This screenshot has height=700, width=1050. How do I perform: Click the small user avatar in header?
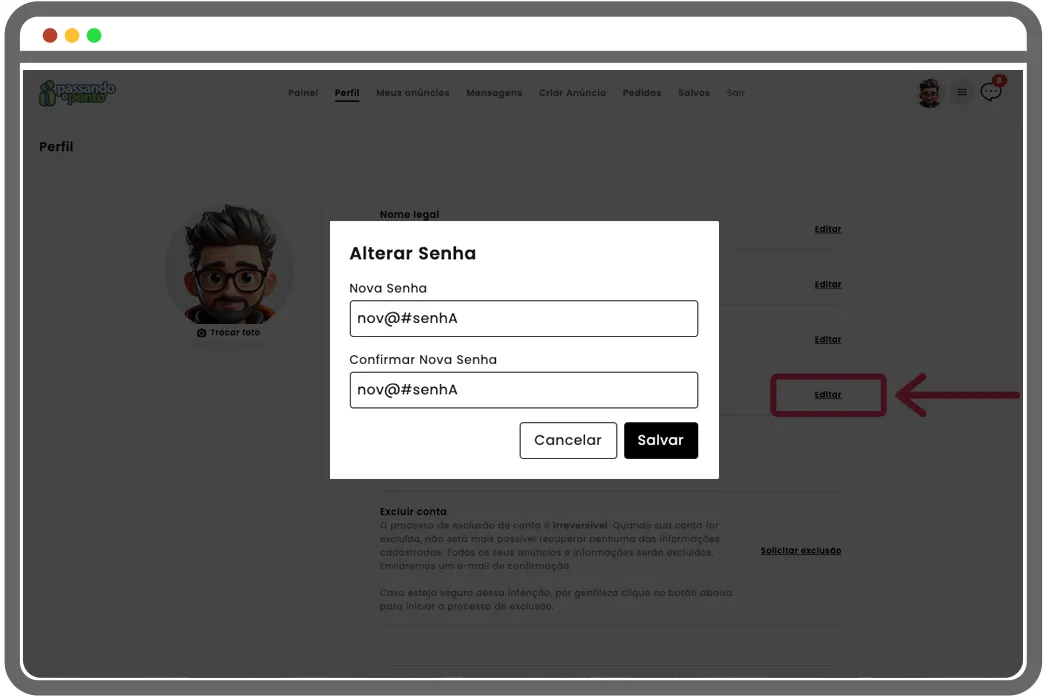(x=929, y=93)
